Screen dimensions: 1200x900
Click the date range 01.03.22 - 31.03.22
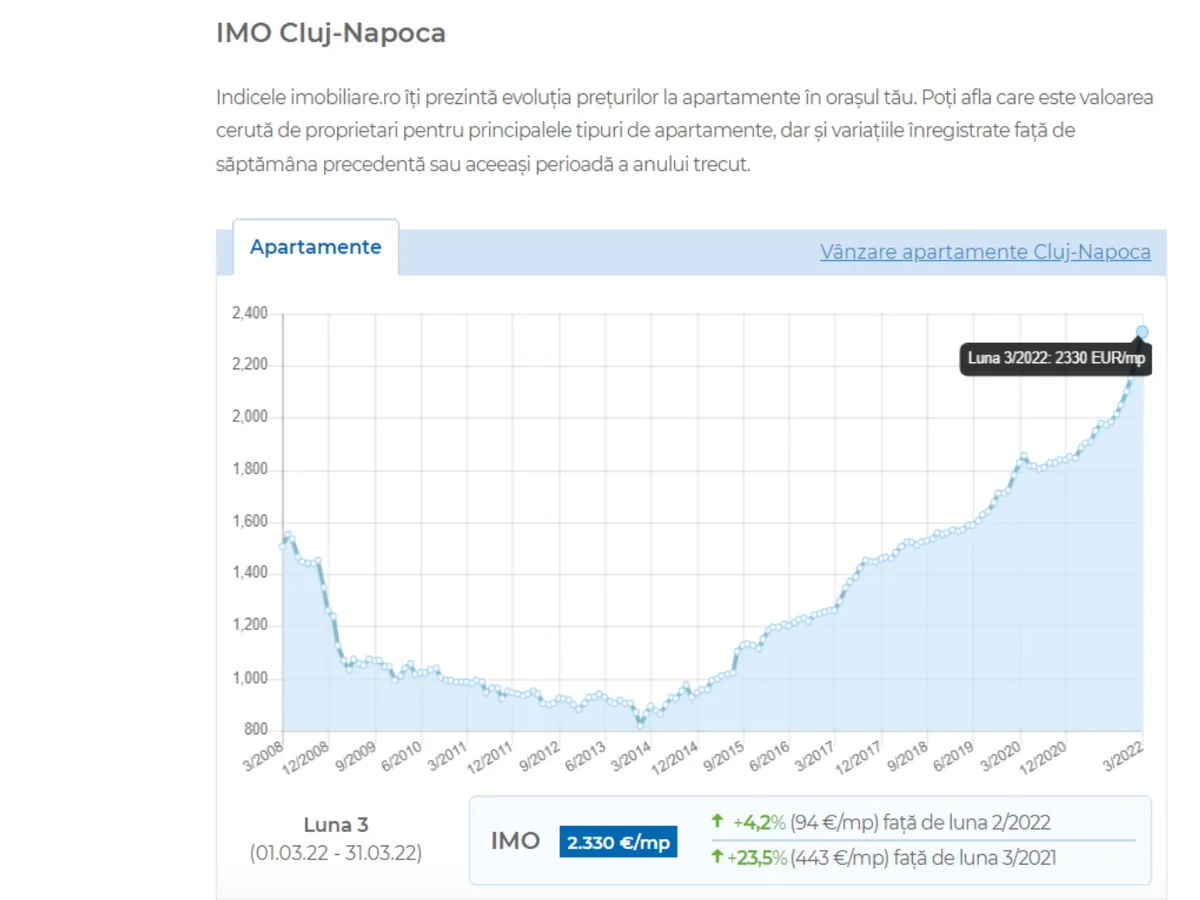coord(336,854)
